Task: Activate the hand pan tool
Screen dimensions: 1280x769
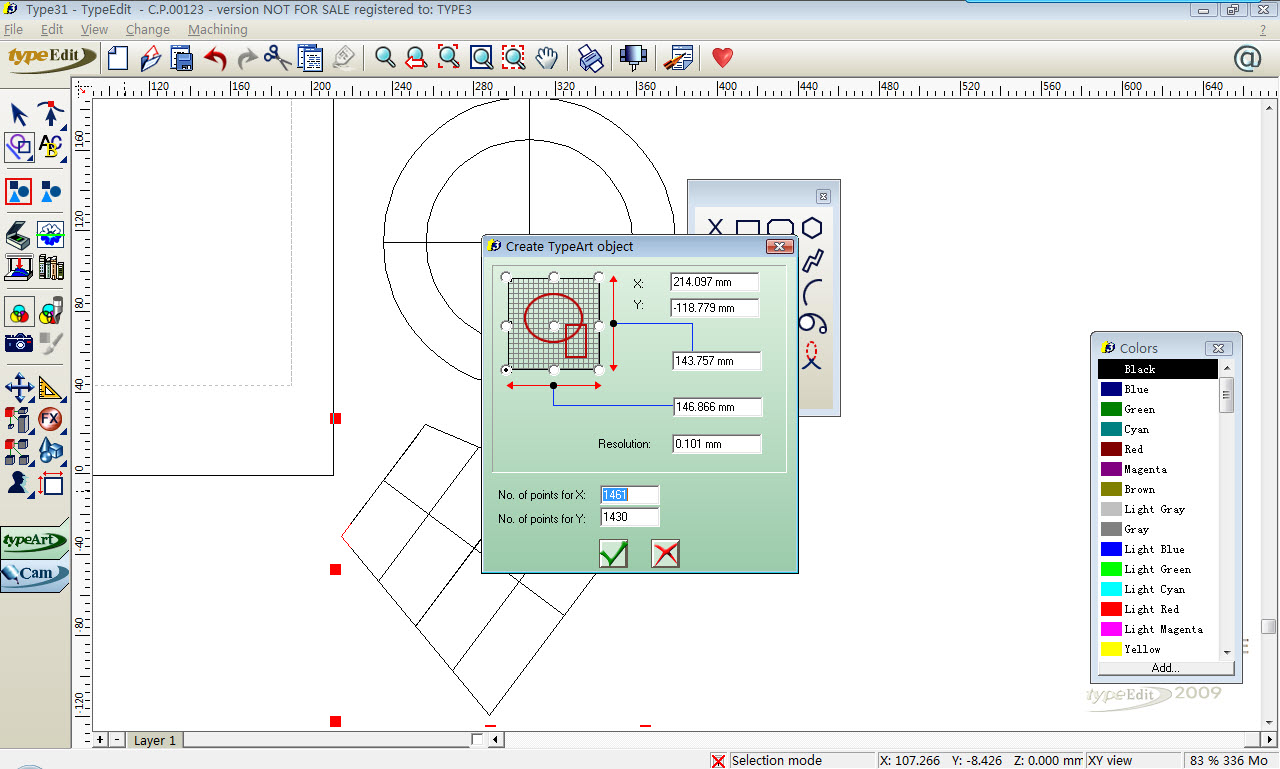Action: (546, 58)
